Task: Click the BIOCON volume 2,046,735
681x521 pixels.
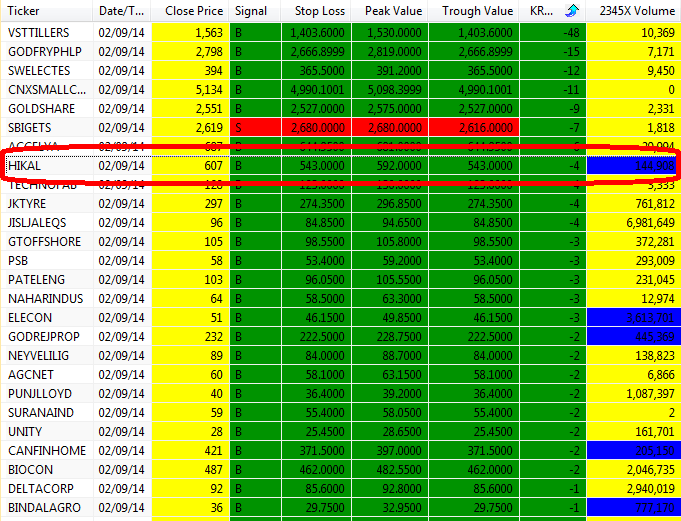Action: tap(651, 470)
